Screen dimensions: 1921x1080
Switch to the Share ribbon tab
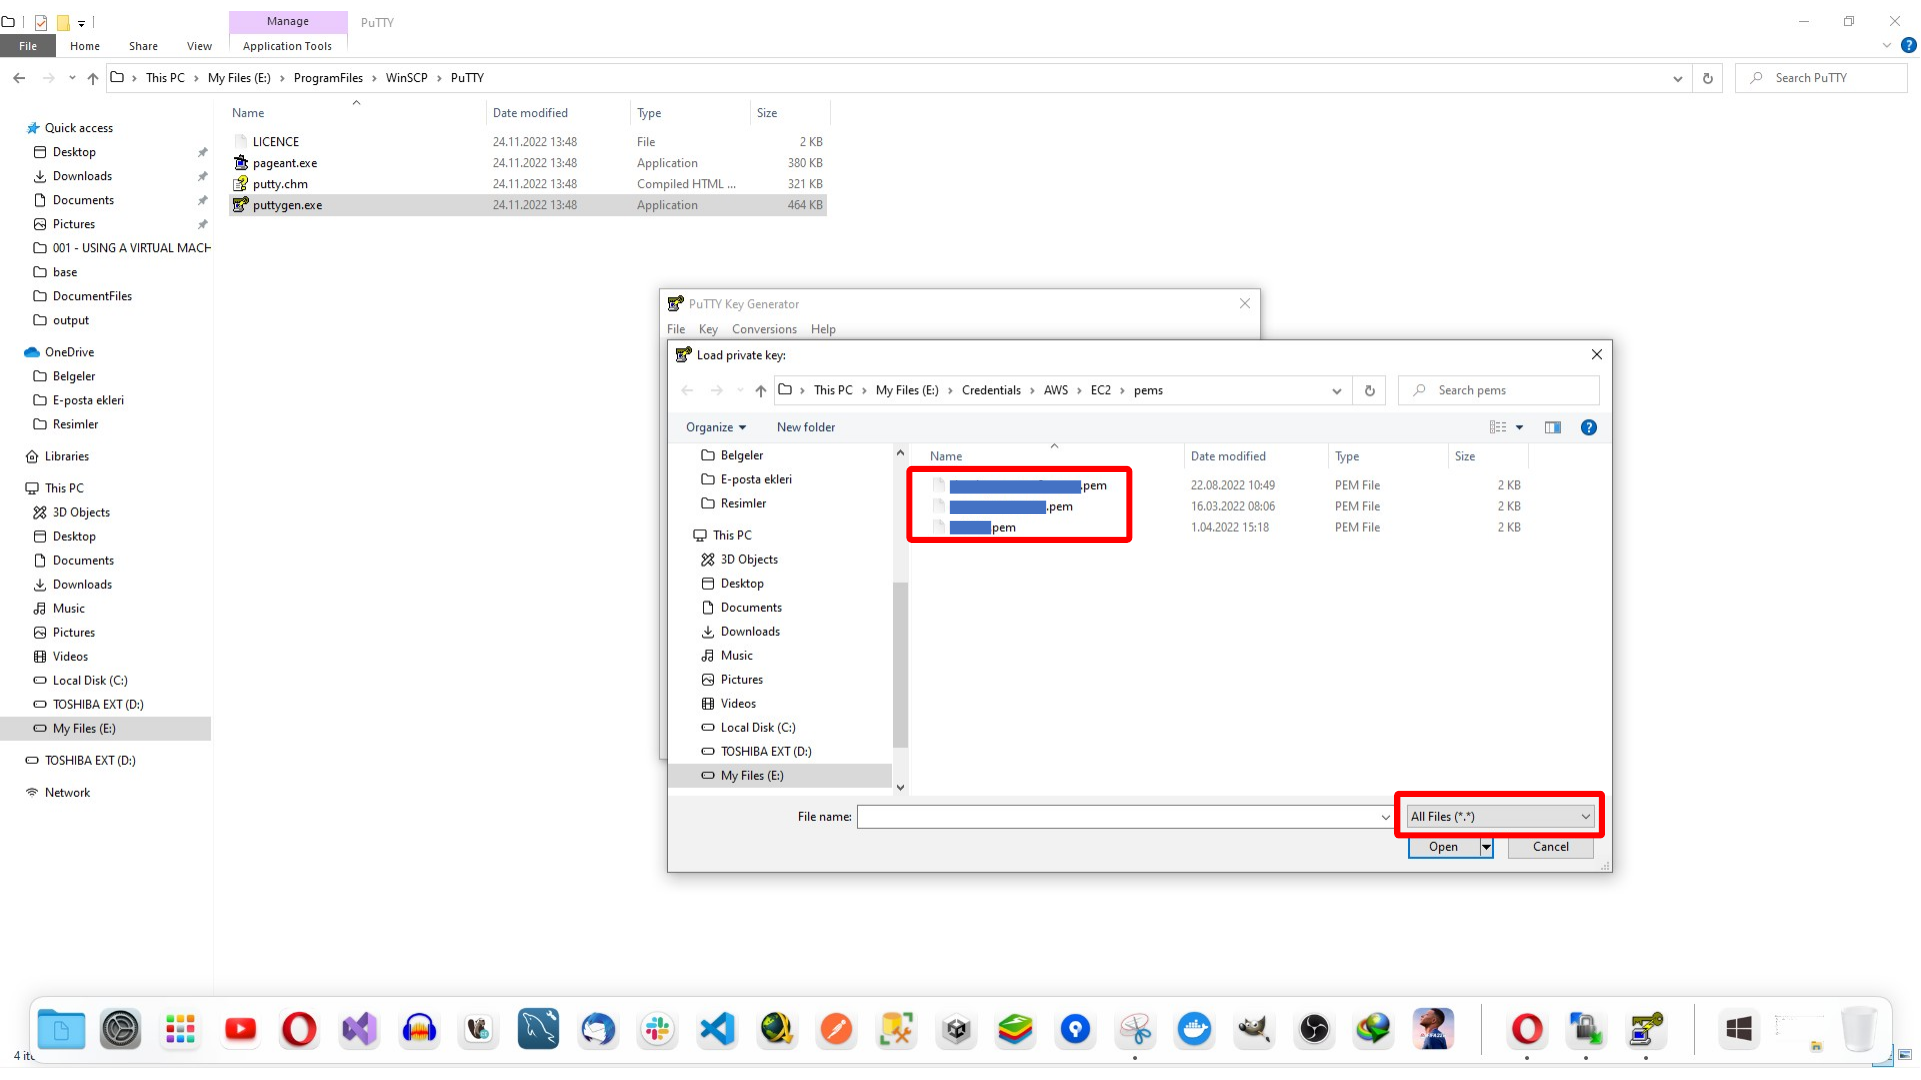coord(143,46)
